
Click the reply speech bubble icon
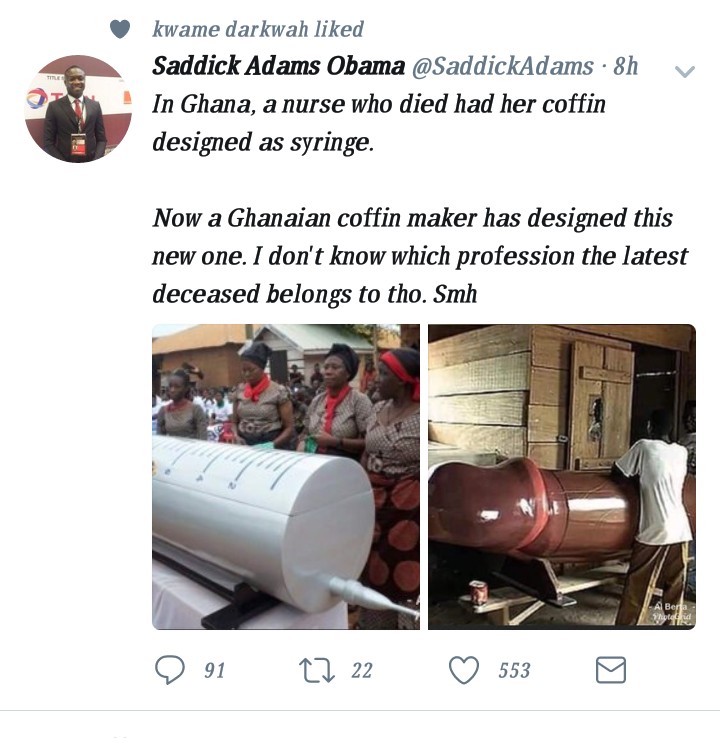(x=170, y=669)
